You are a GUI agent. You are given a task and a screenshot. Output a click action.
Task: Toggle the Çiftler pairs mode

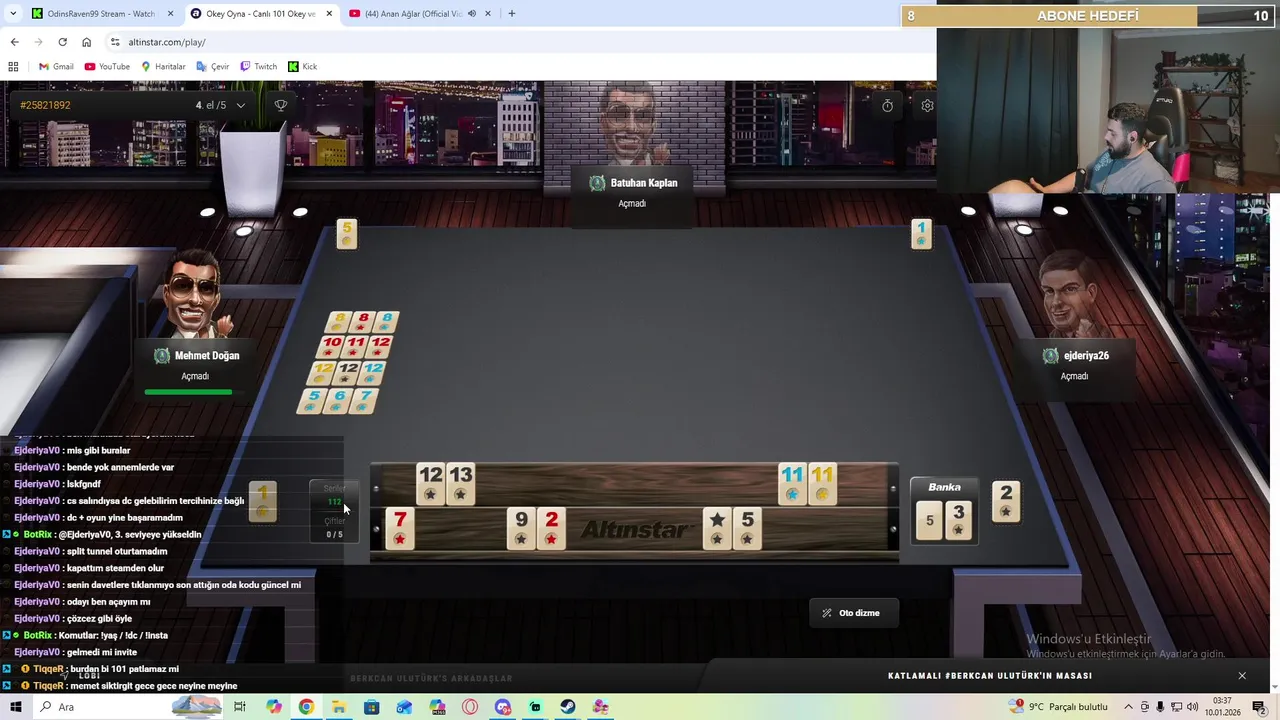pos(334,528)
